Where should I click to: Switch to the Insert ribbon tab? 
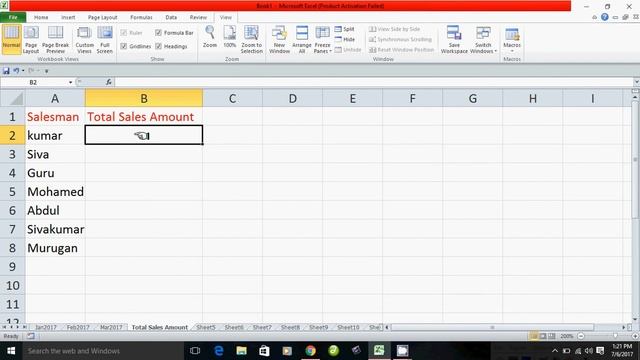coord(68,17)
